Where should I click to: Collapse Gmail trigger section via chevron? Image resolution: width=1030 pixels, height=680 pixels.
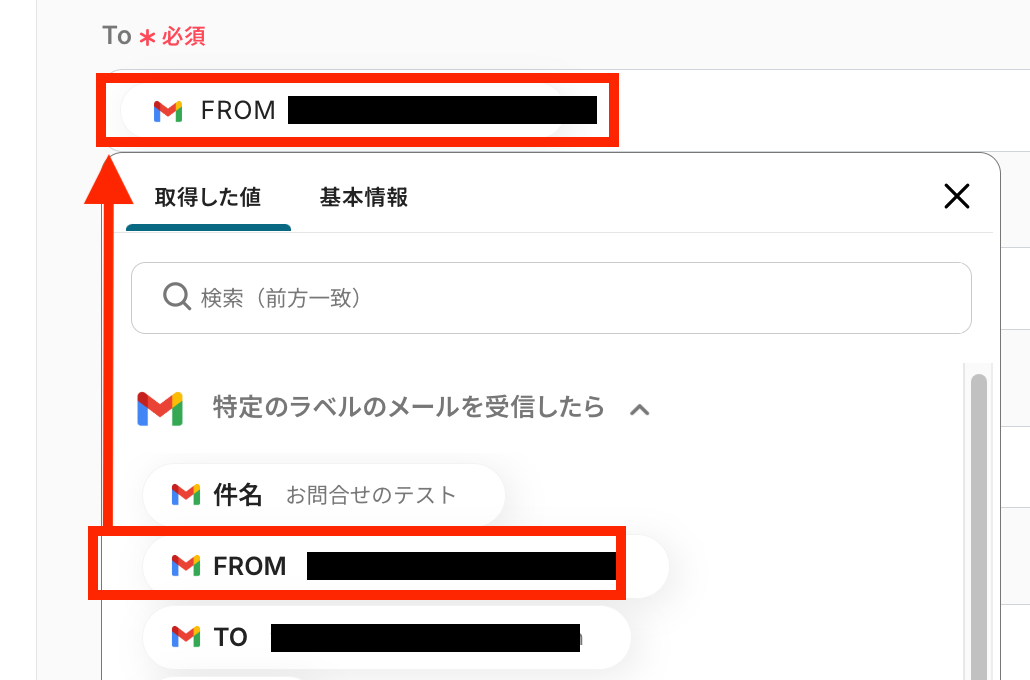click(640, 409)
